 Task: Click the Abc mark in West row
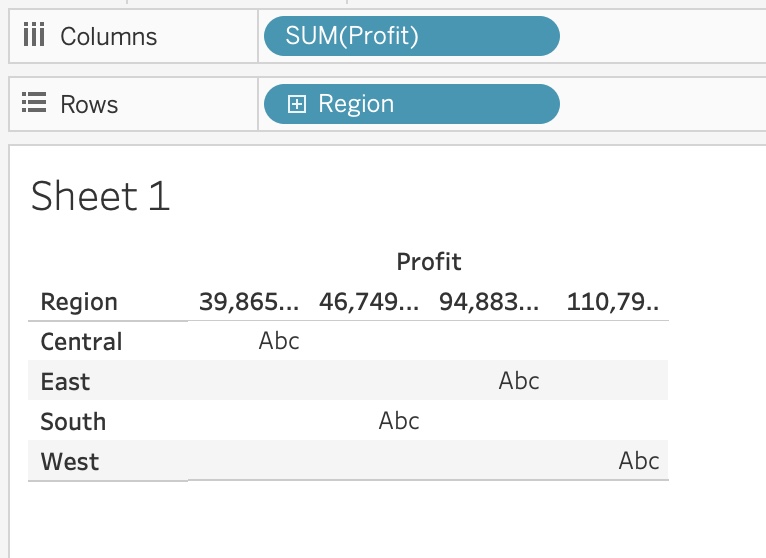pos(639,461)
